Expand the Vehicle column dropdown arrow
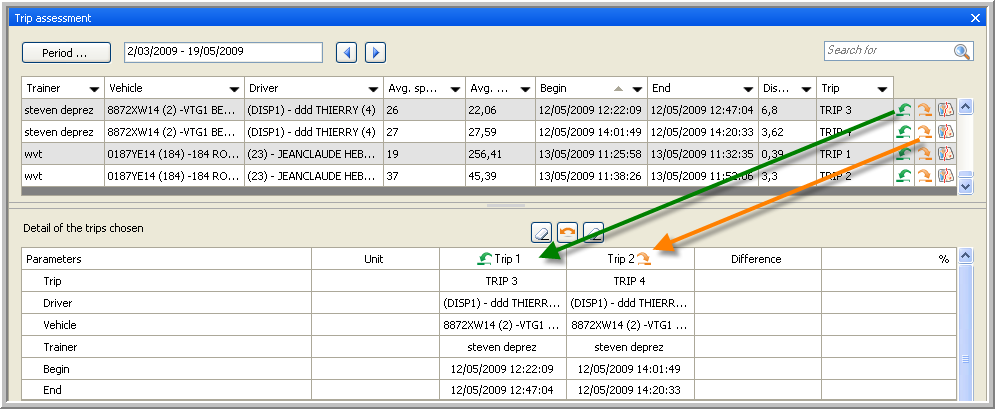Screen dimensions: 995x409 [234, 88]
